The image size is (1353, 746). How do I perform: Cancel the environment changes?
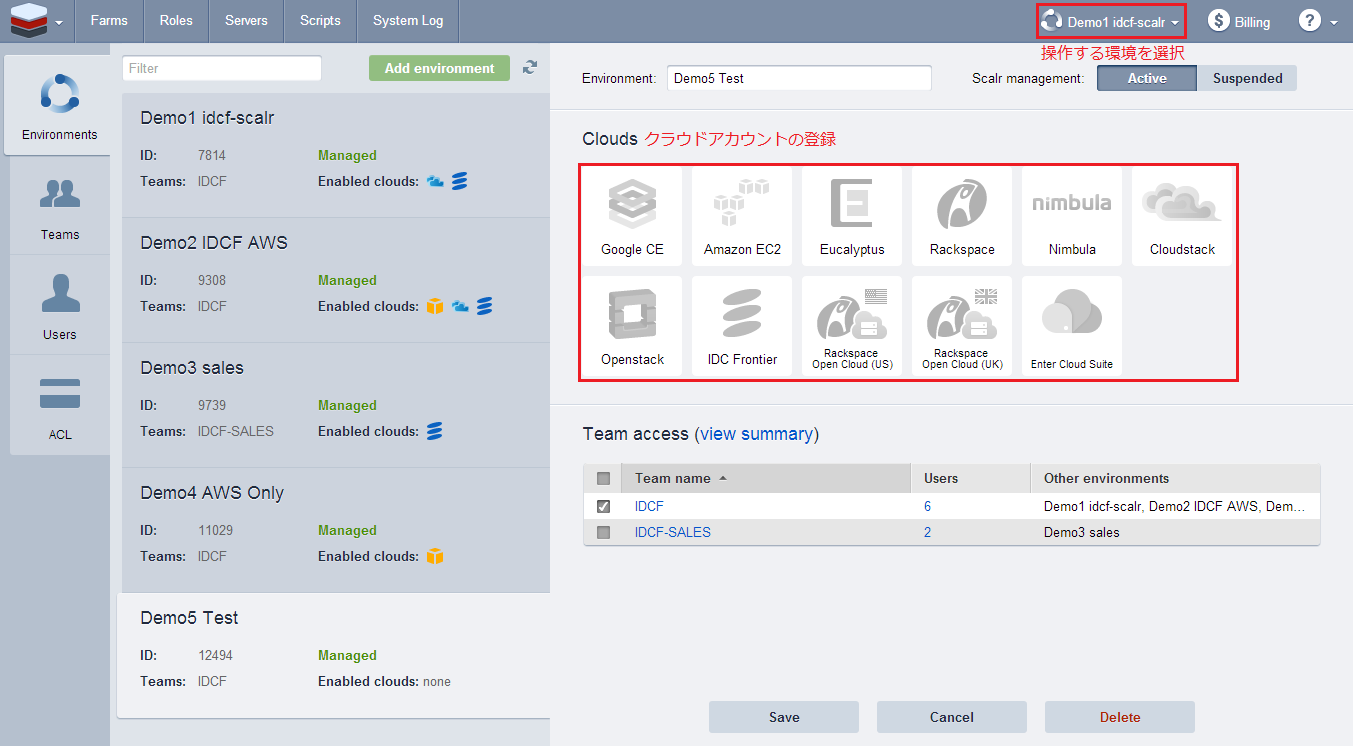click(x=952, y=717)
